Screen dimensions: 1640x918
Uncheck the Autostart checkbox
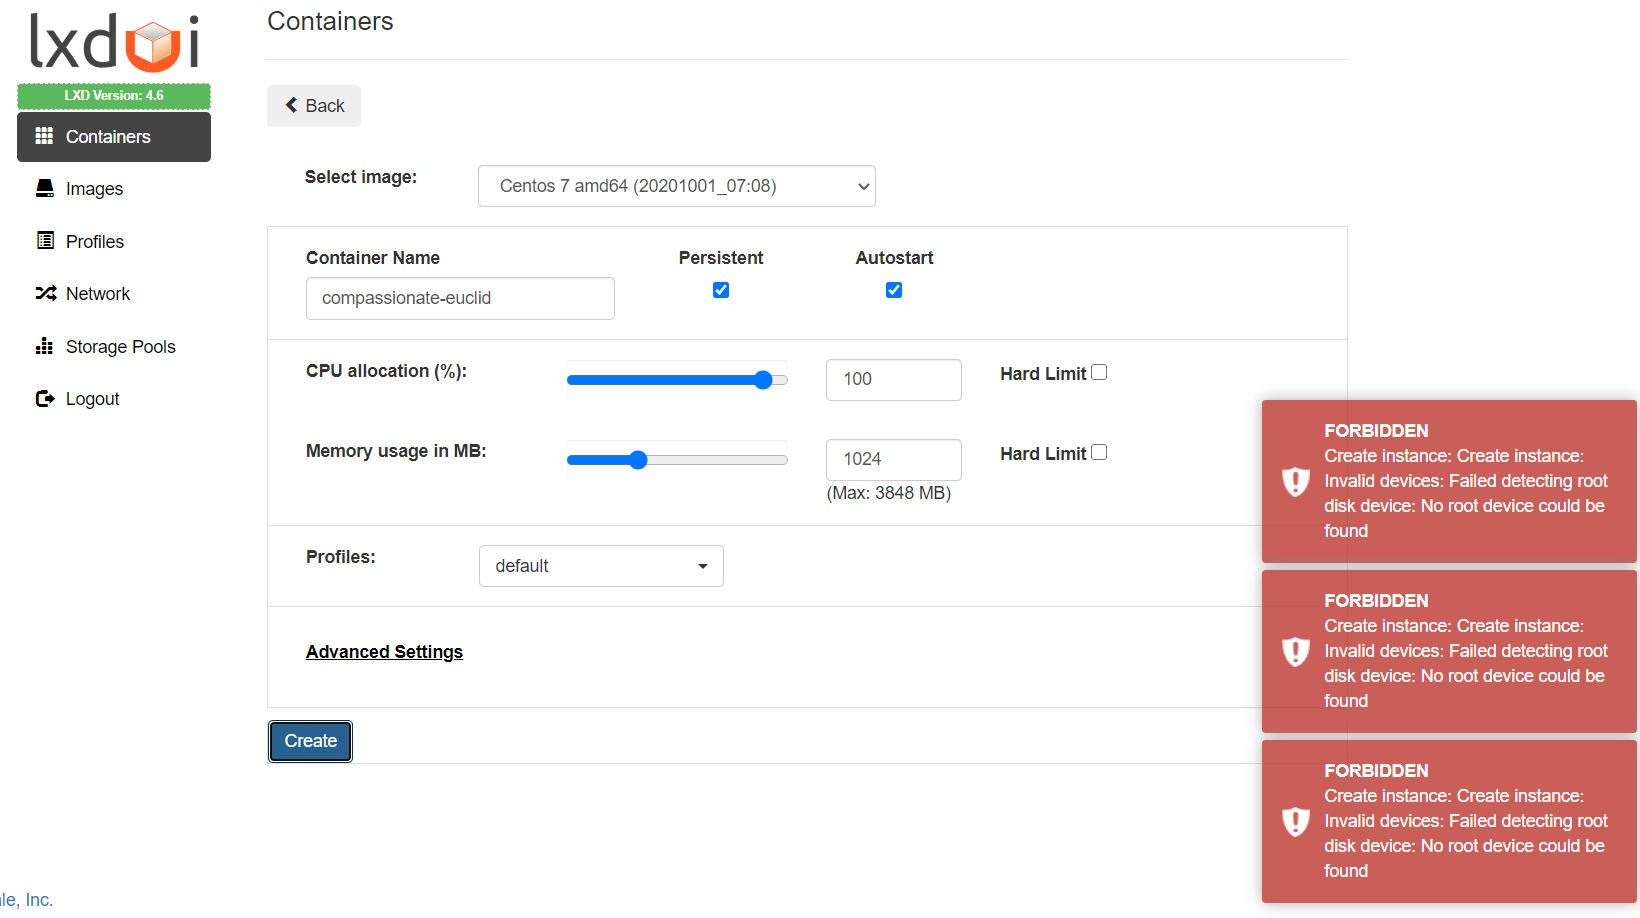pos(894,290)
